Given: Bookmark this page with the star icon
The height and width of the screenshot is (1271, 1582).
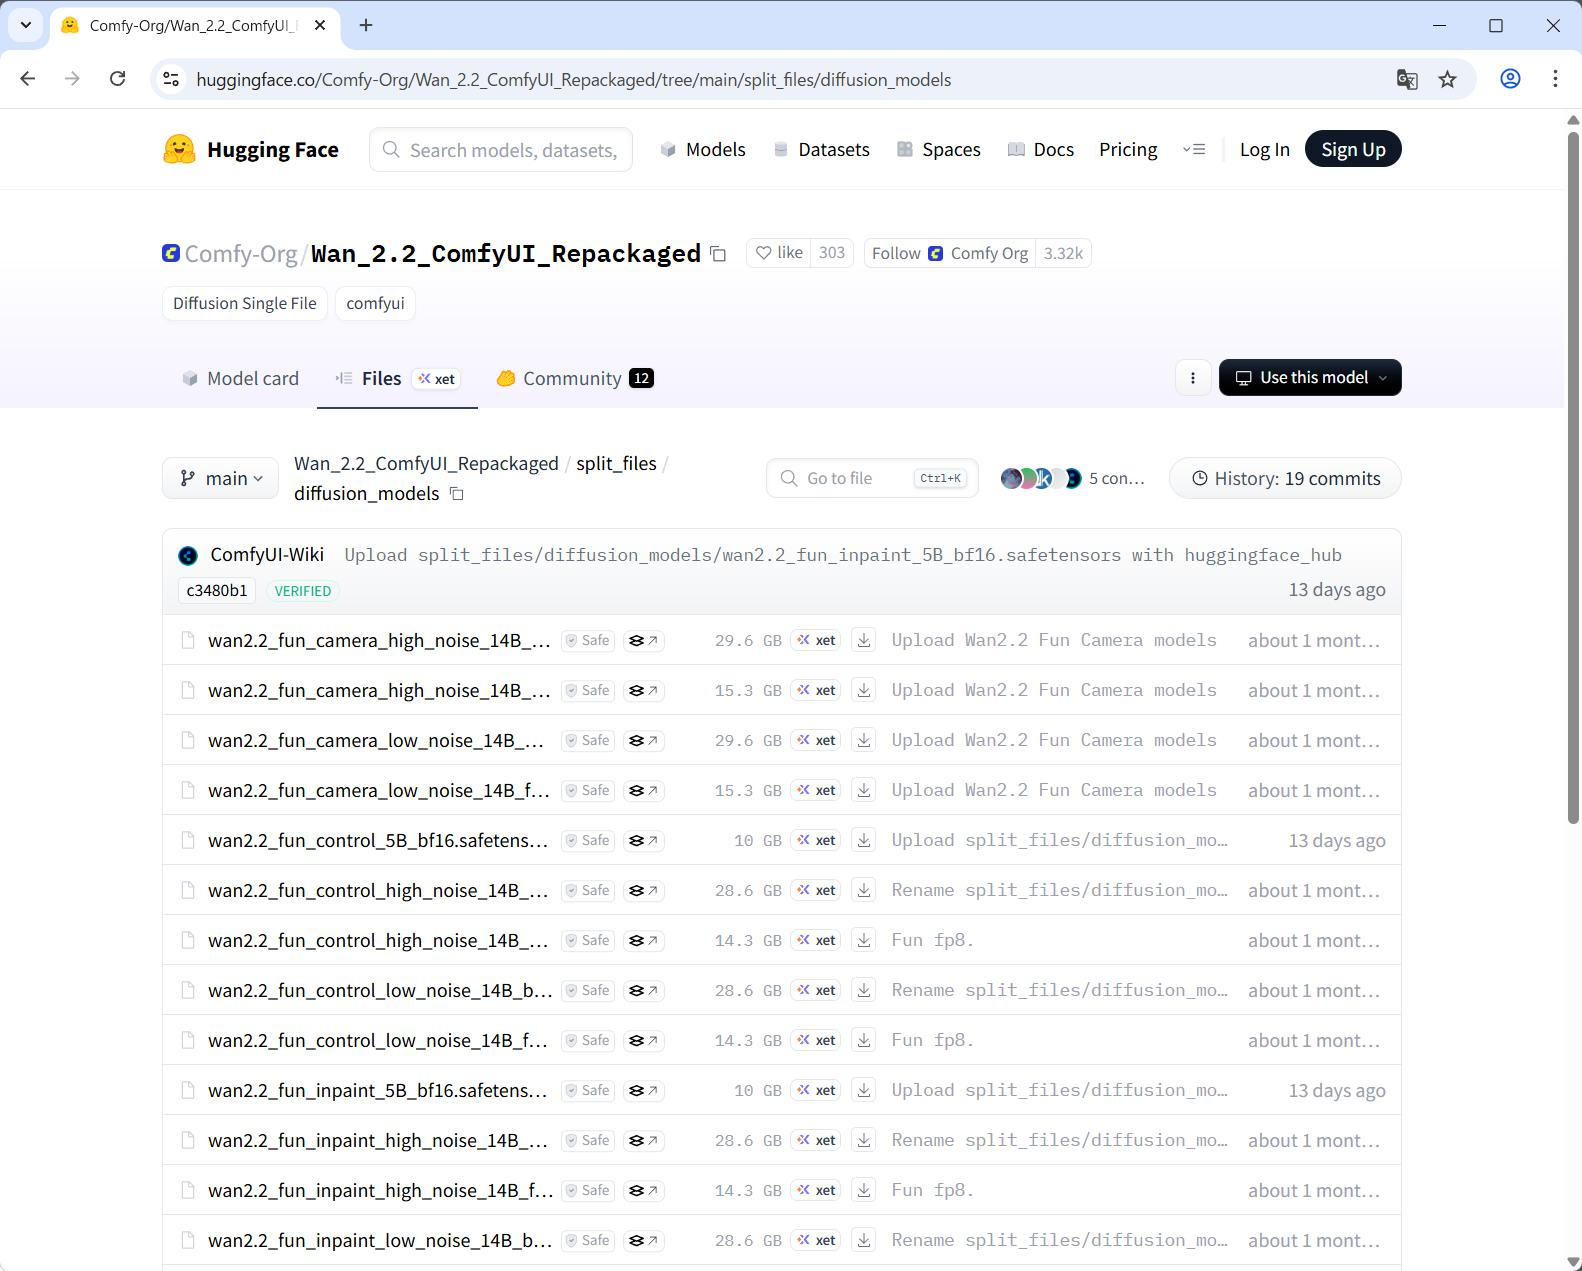Looking at the screenshot, I should coord(1447,79).
